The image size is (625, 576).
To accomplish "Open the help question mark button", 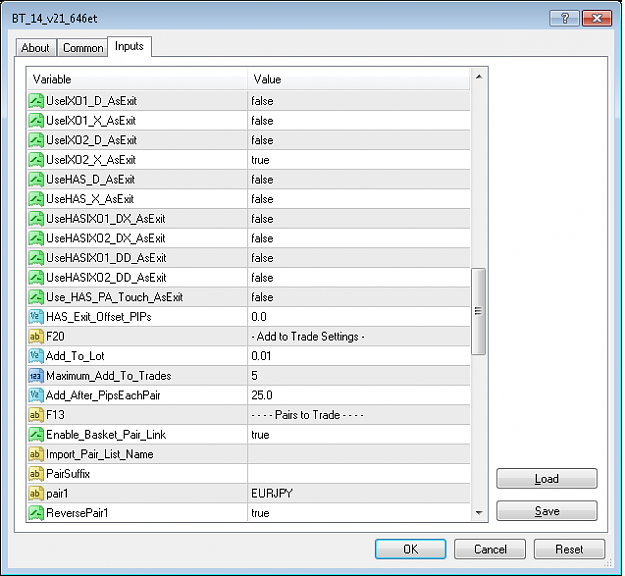I will 564,18.
